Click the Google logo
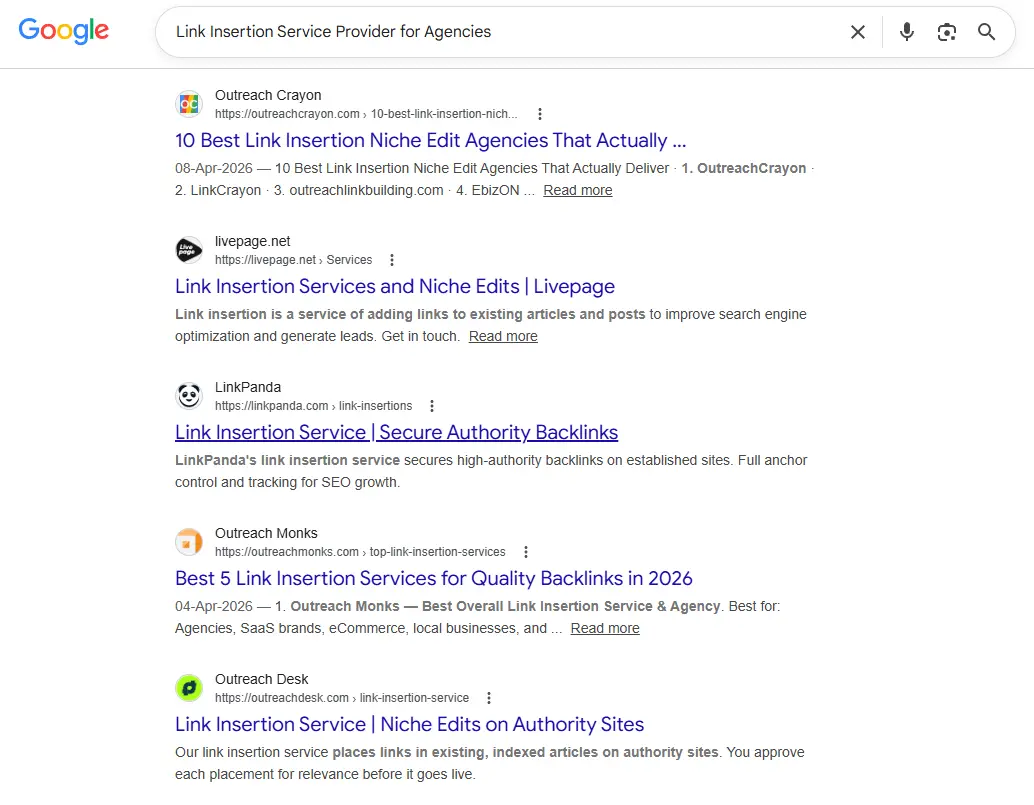Image resolution: width=1034 pixels, height=805 pixels. tap(63, 31)
